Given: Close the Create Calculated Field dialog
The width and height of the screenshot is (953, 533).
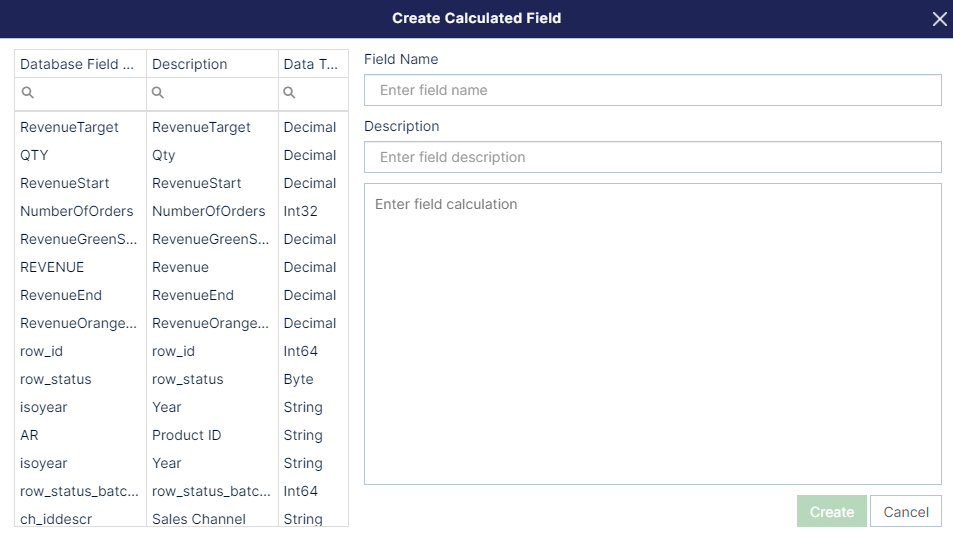Looking at the screenshot, I should (939, 19).
